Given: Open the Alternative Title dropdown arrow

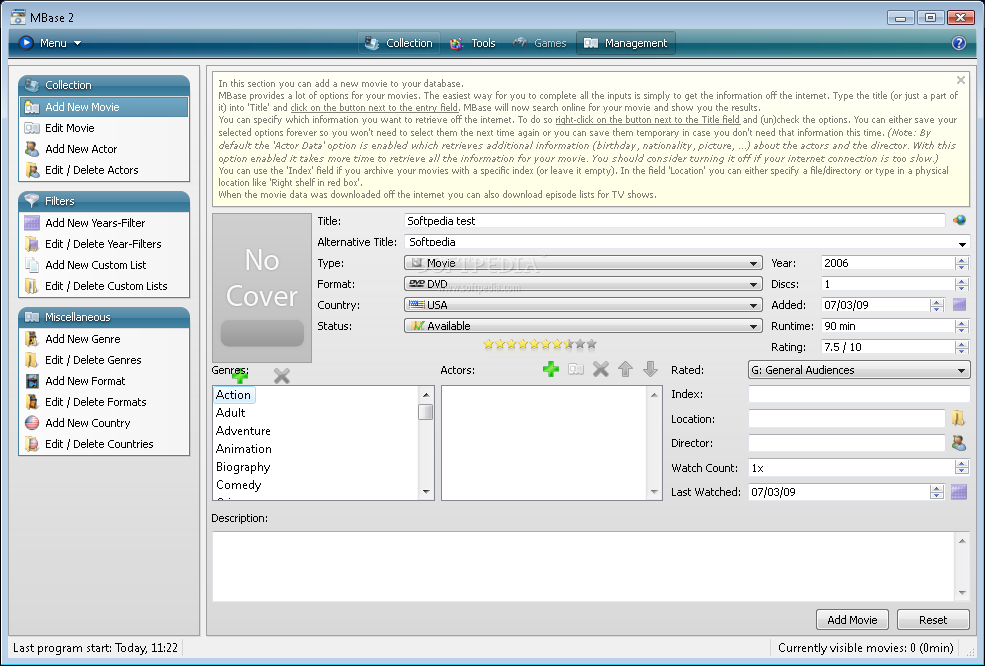Looking at the screenshot, I should [962, 243].
